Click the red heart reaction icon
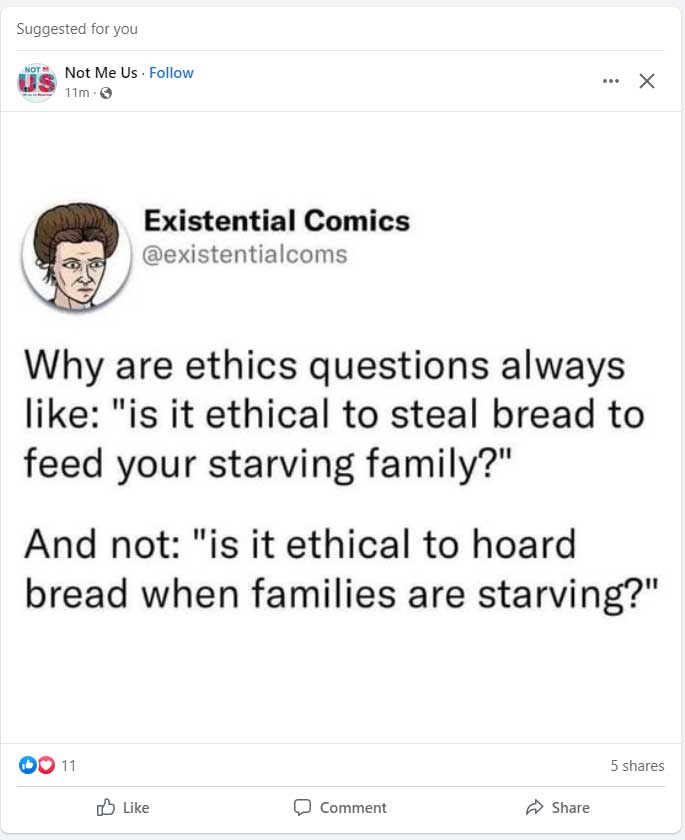This screenshot has width=685, height=840. [46, 765]
